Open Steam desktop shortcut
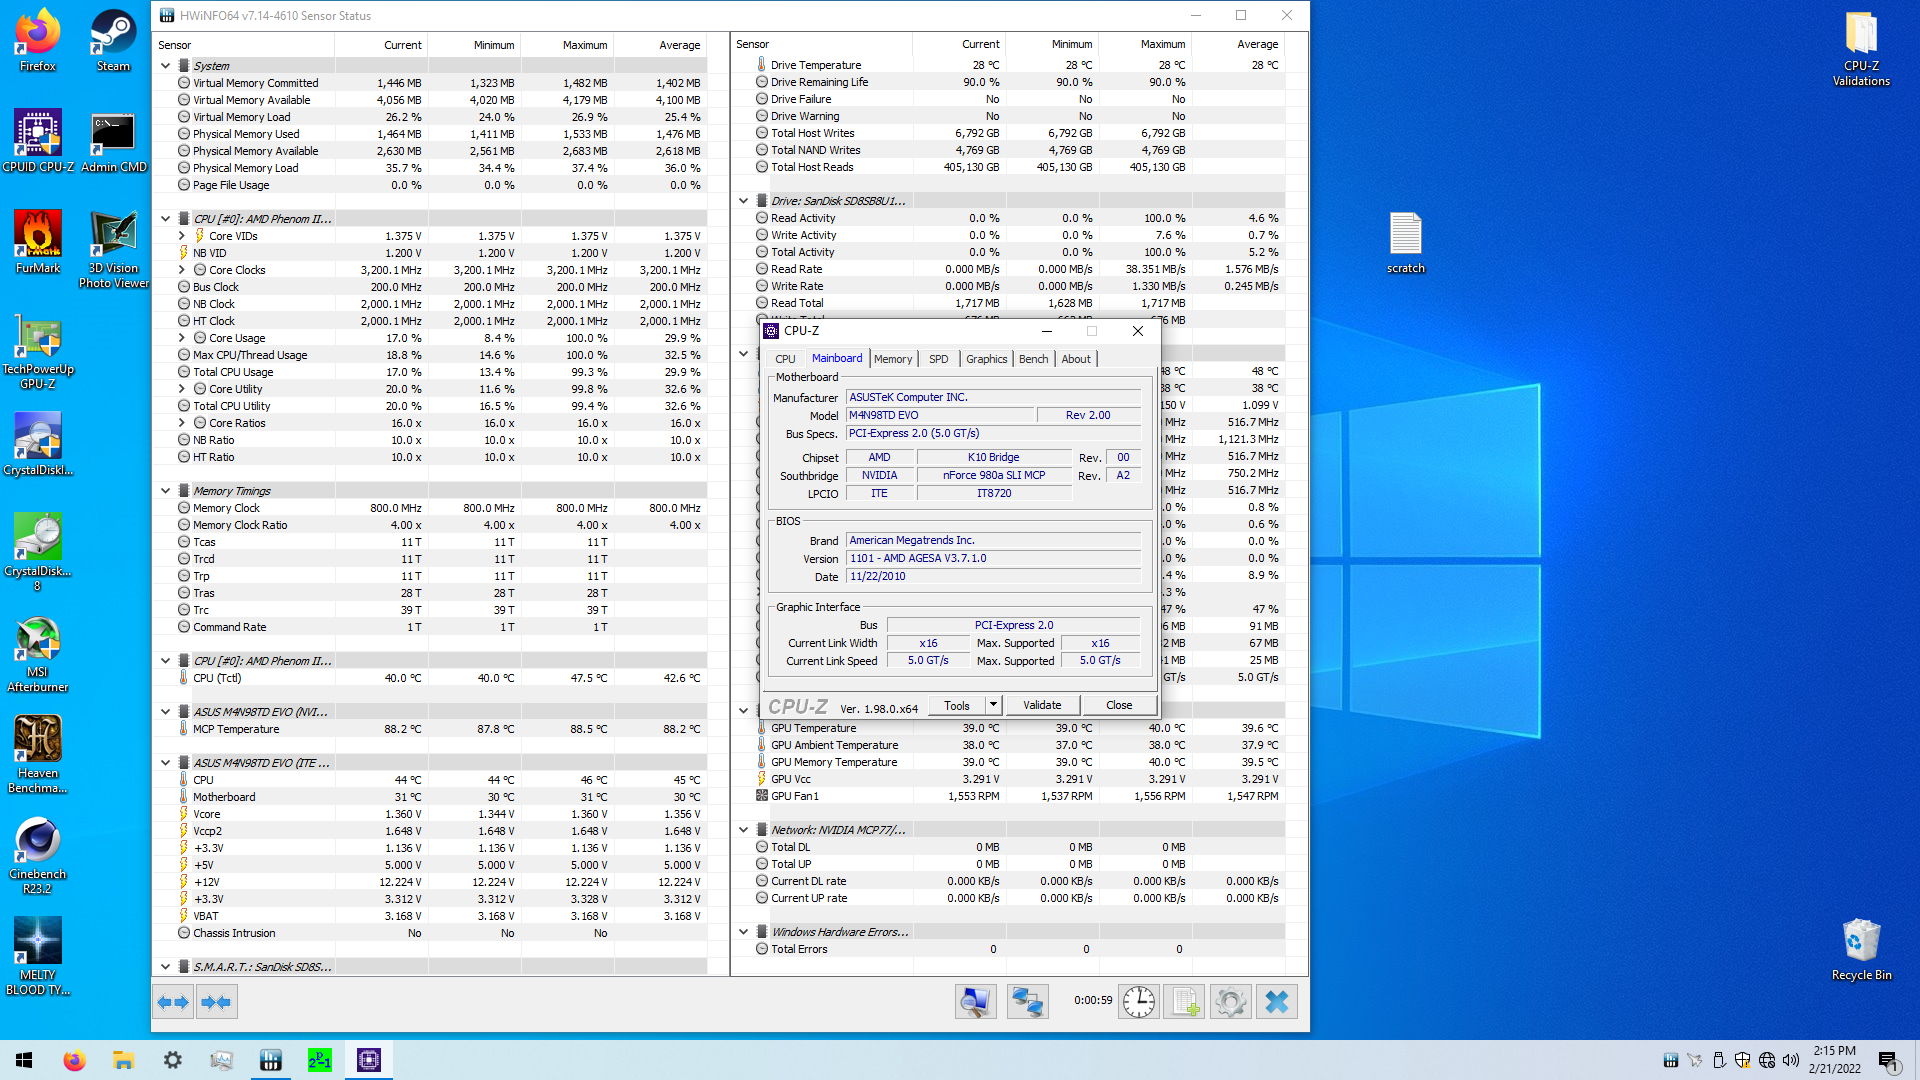The width and height of the screenshot is (1920, 1080). 113,40
